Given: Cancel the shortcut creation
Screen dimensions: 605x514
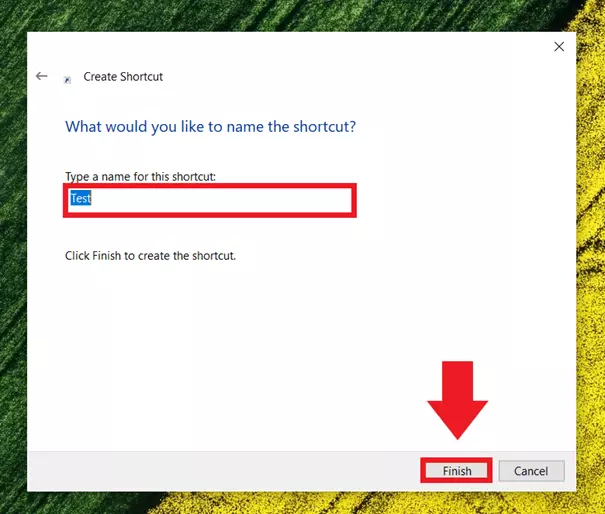Looking at the screenshot, I should point(531,471).
